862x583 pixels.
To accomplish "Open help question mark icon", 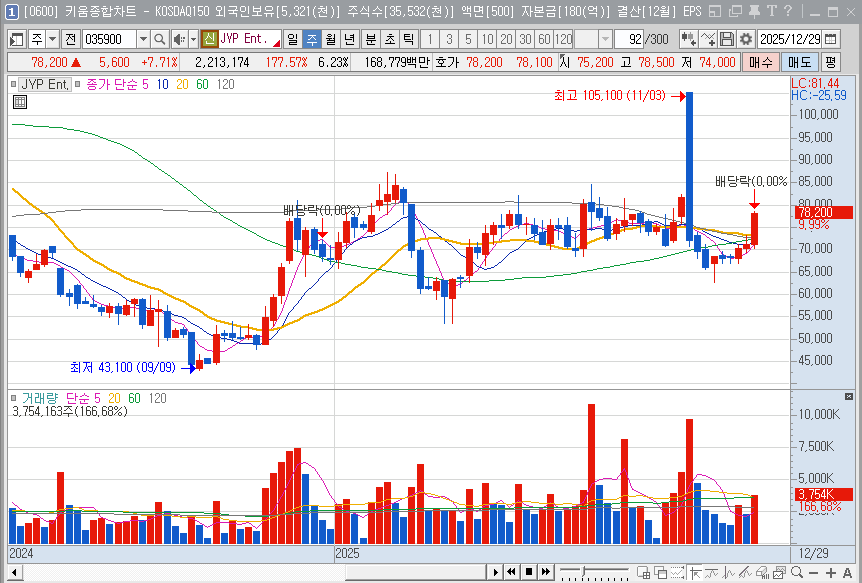I will (787, 11).
